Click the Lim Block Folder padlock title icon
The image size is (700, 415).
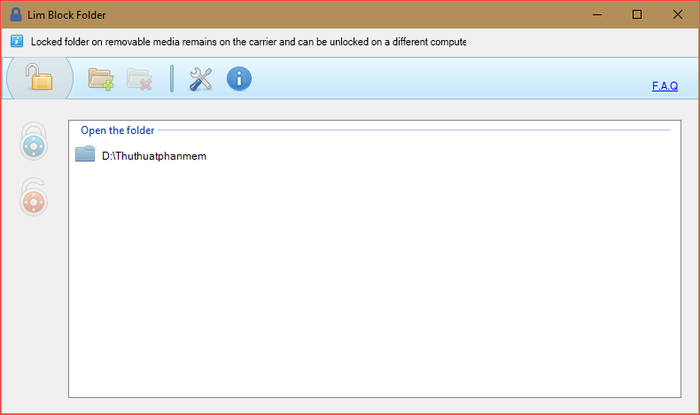click(16, 14)
